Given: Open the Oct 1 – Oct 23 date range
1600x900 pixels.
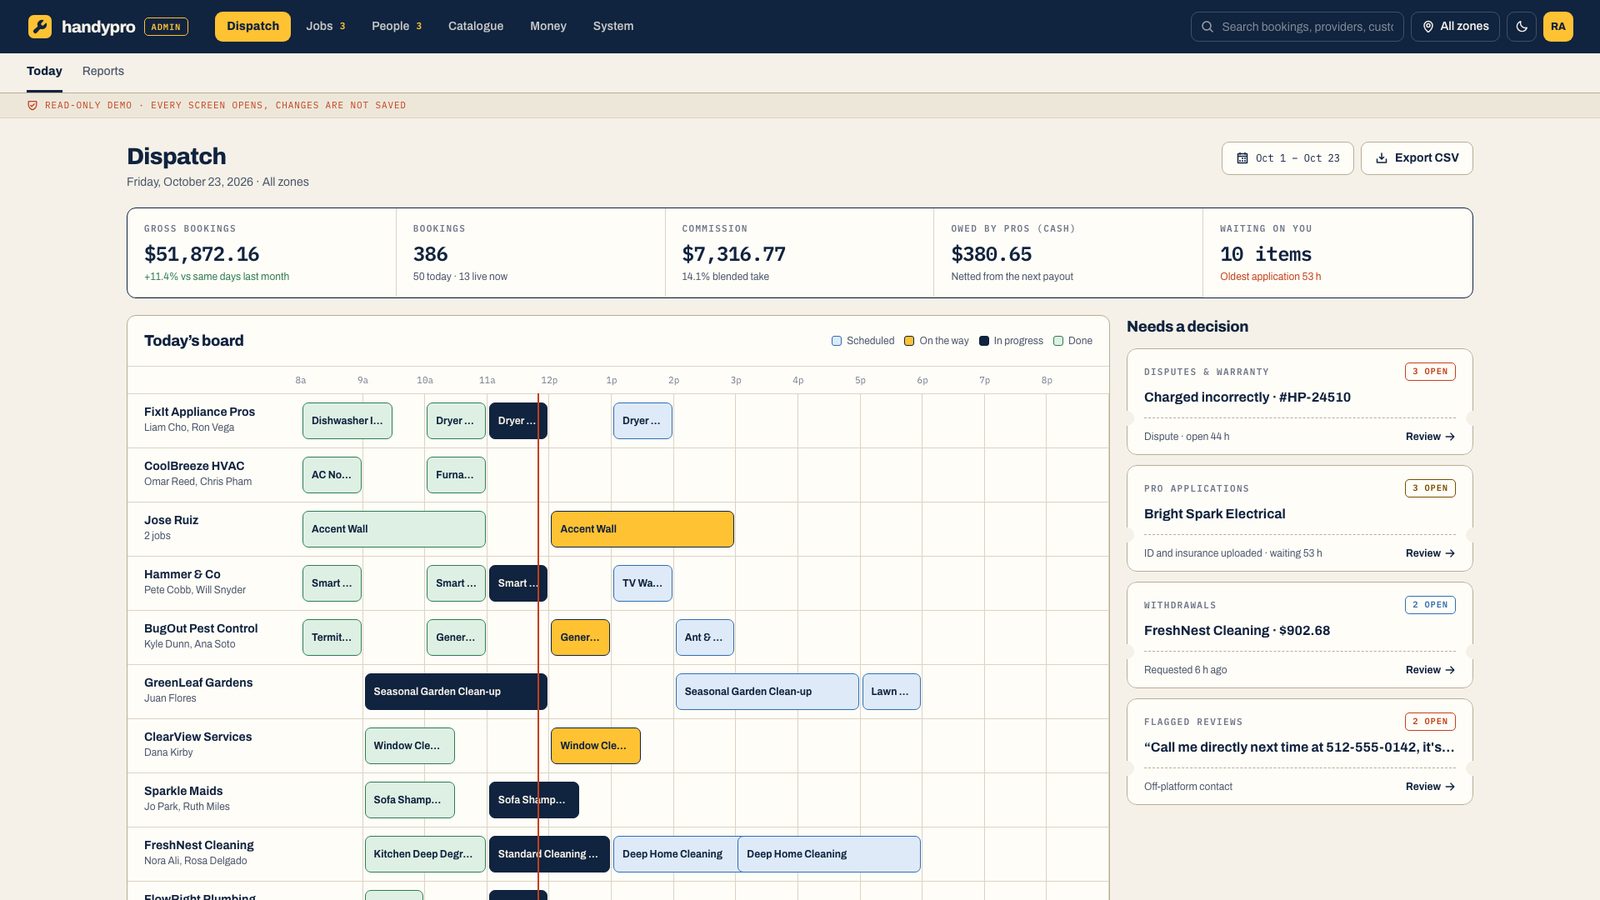Looking at the screenshot, I should (1288, 158).
